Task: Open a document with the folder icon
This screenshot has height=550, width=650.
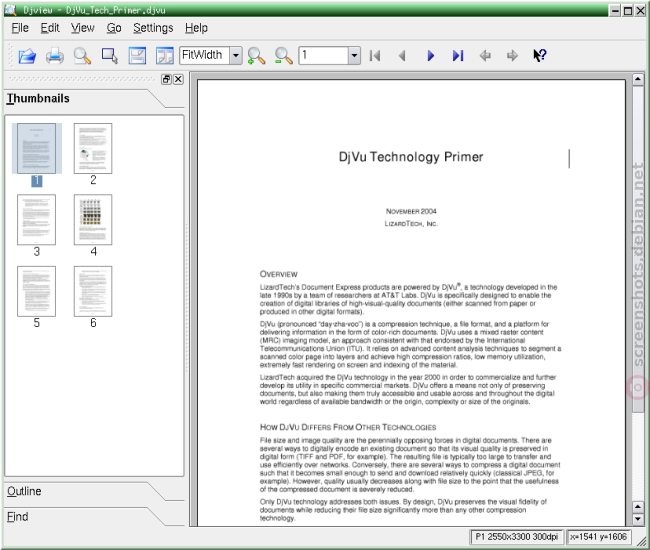Action: coord(27,56)
